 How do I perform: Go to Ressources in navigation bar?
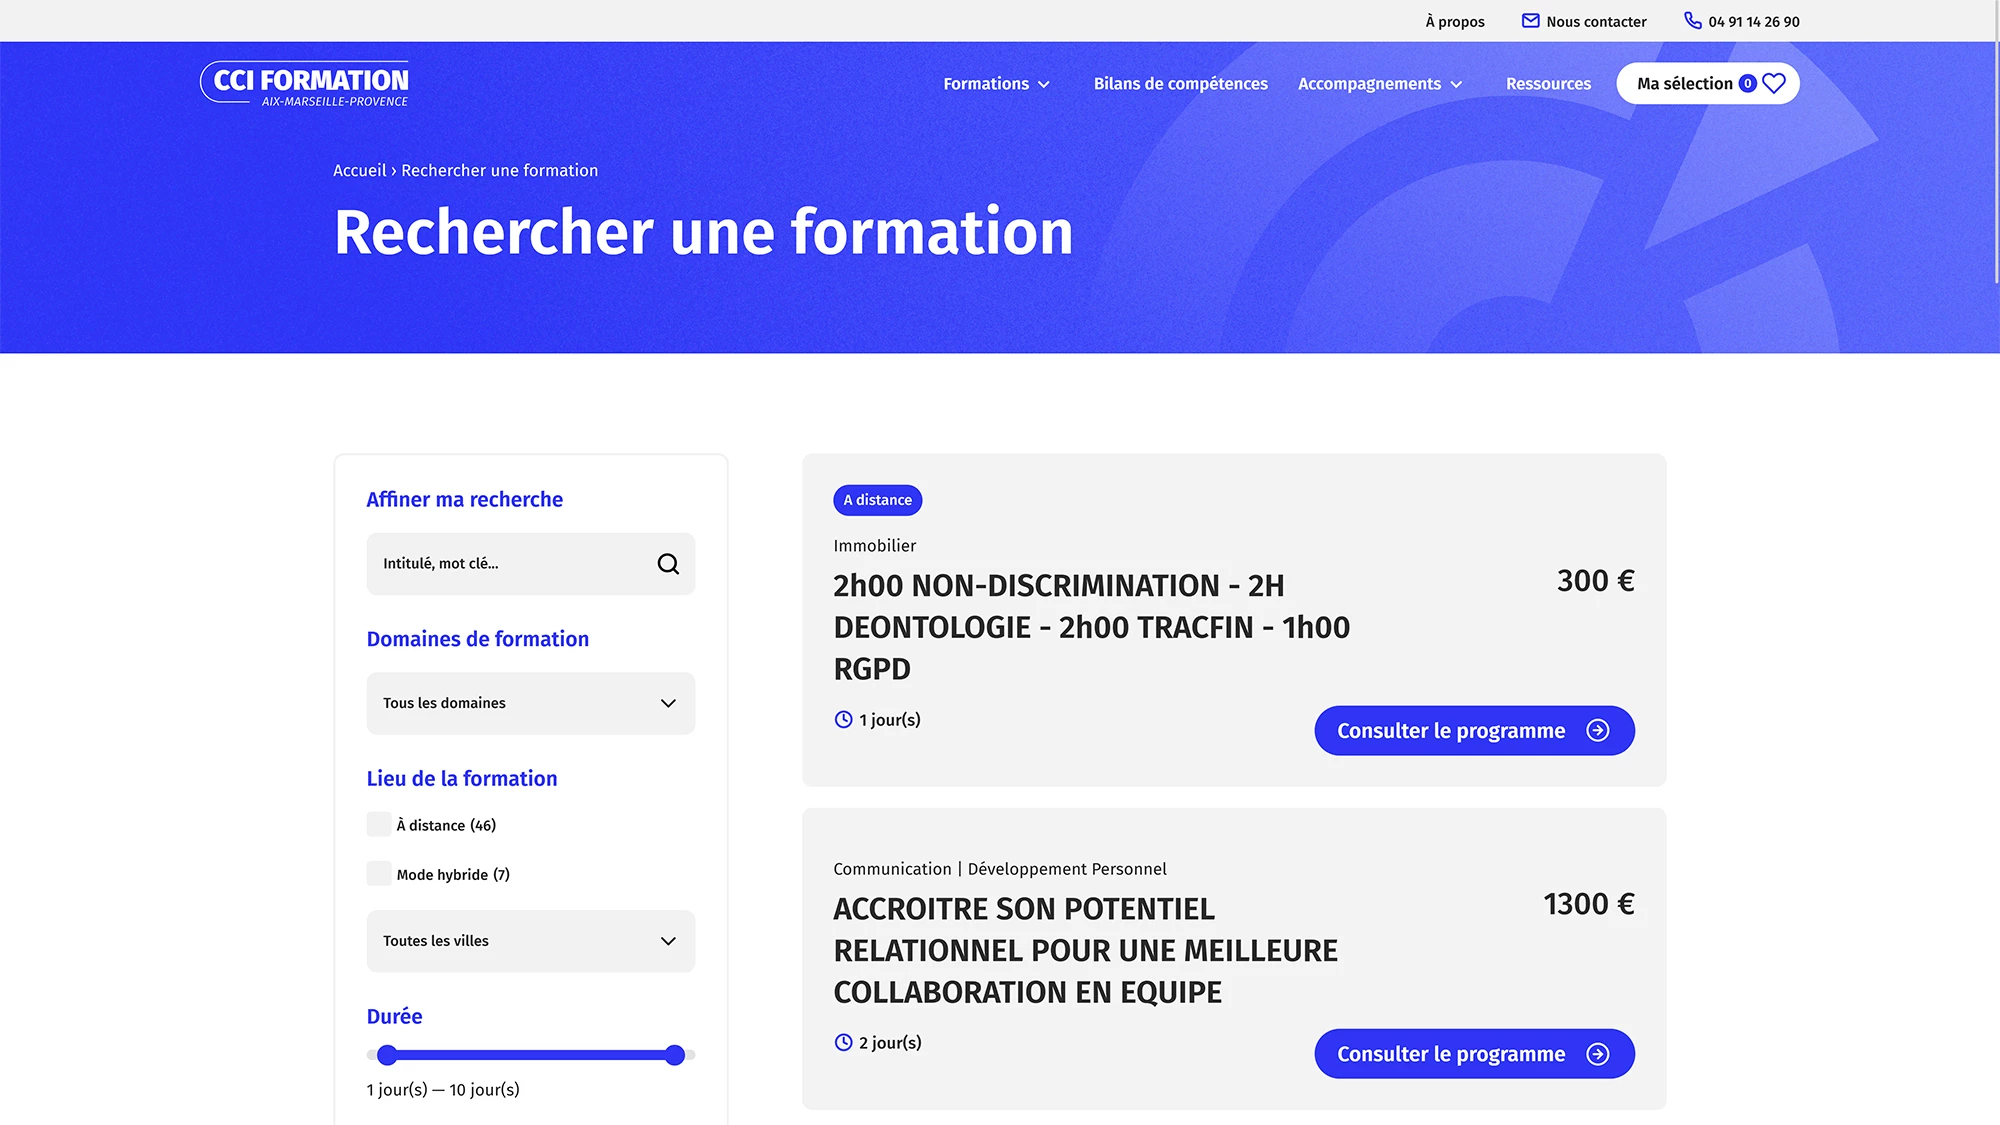click(x=1548, y=84)
